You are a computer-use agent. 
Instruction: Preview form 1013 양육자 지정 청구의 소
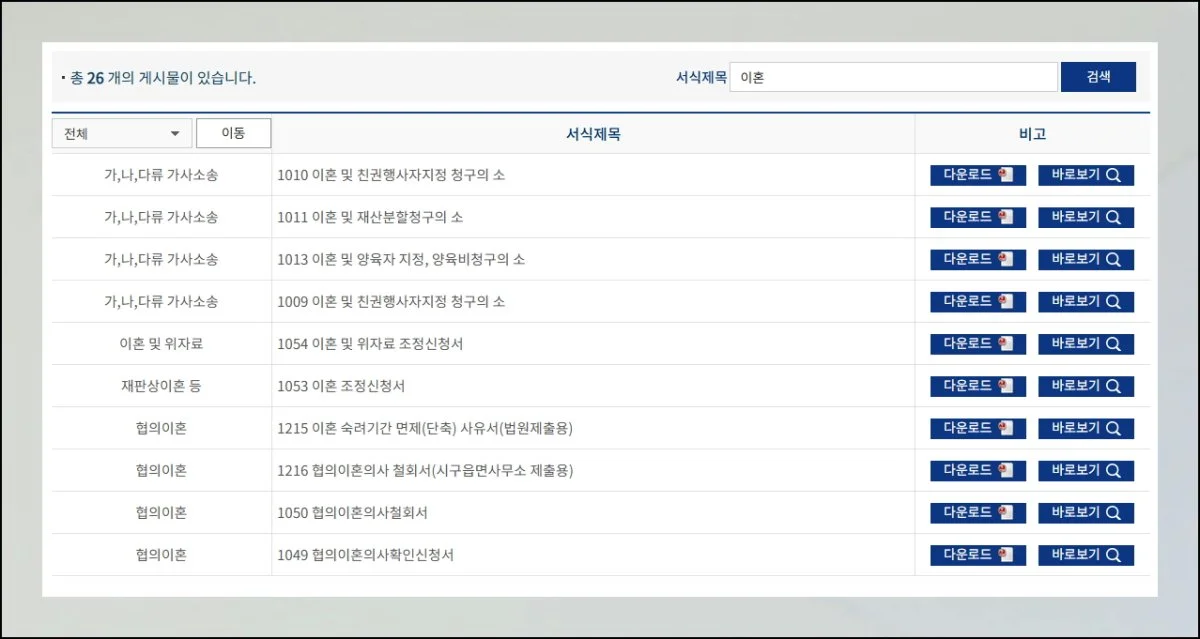(x=1085, y=259)
